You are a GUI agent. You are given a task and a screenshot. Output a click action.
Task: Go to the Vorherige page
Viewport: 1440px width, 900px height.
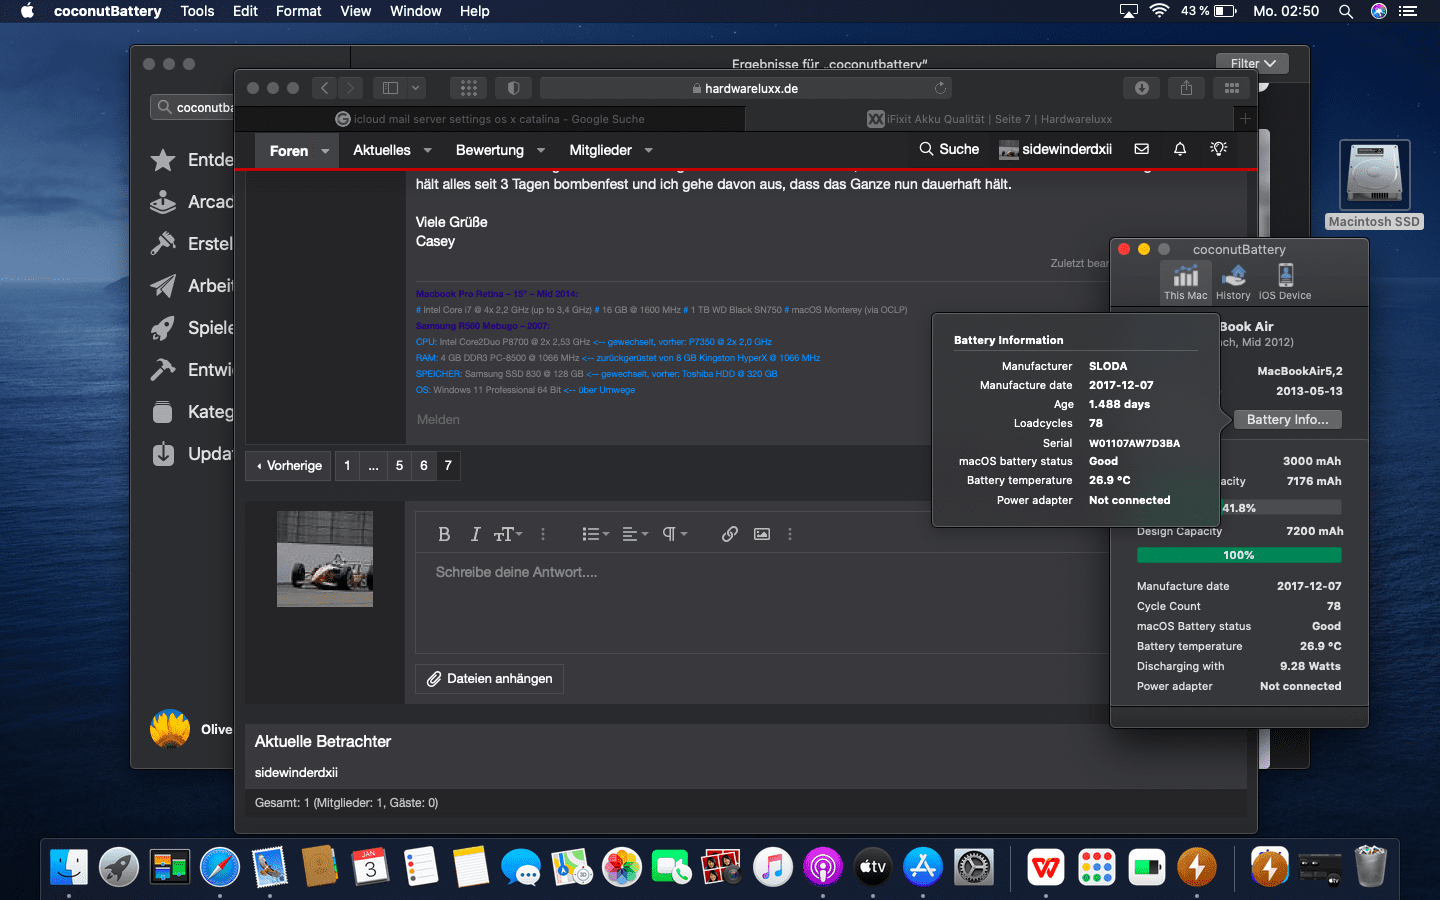pyautogui.click(x=289, y=466)
